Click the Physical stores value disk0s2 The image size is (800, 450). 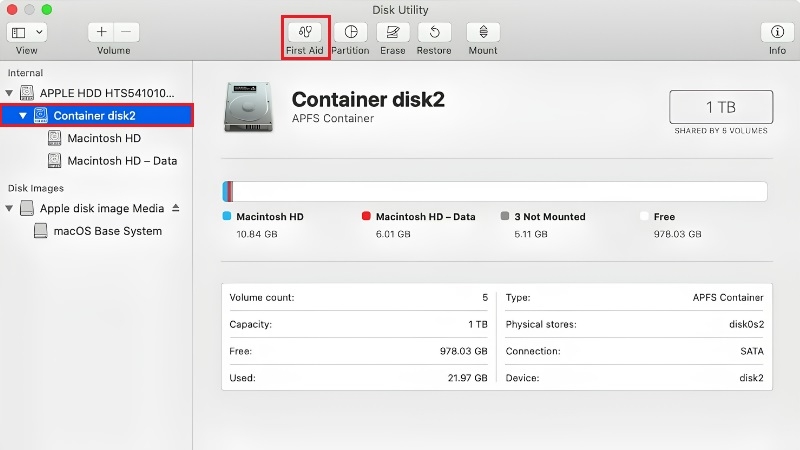[x=746, y=324]
